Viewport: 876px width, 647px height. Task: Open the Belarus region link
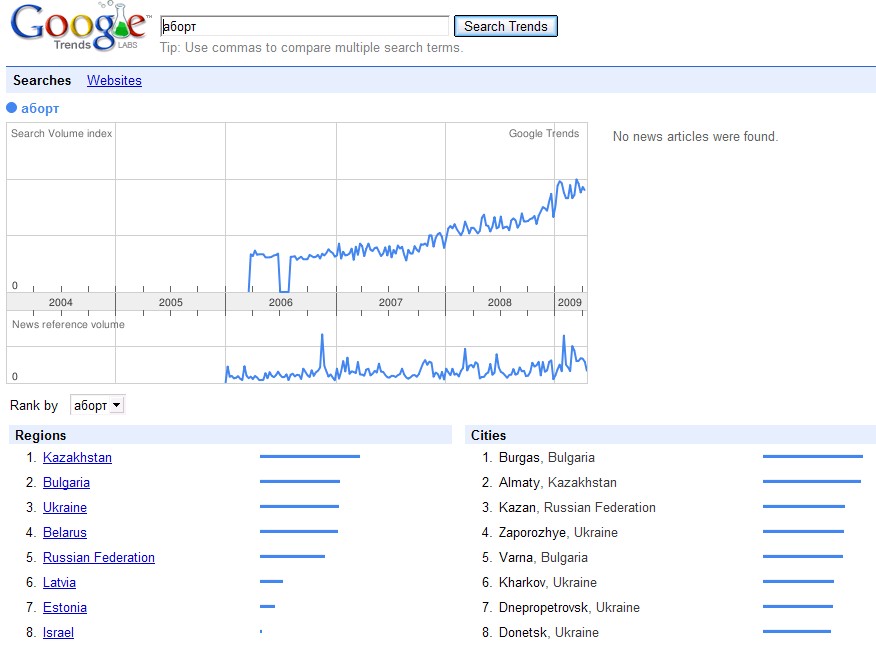(x=65, y=532)
